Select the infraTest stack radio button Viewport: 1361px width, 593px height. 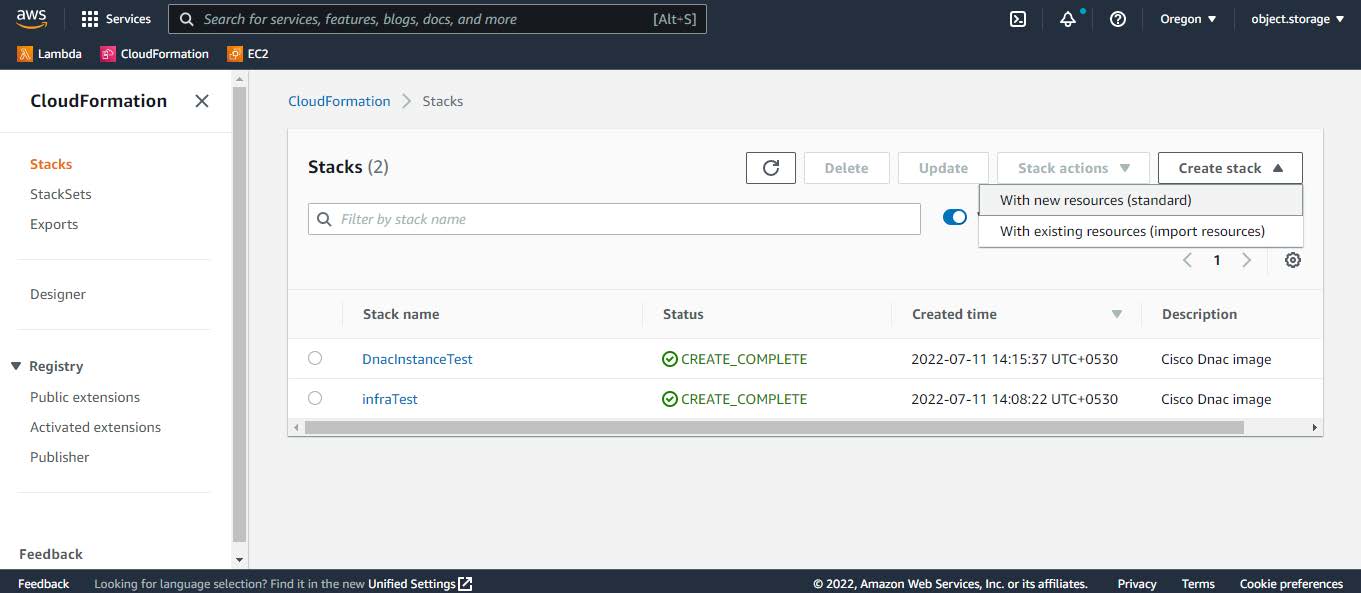click(x=315, y=398)
